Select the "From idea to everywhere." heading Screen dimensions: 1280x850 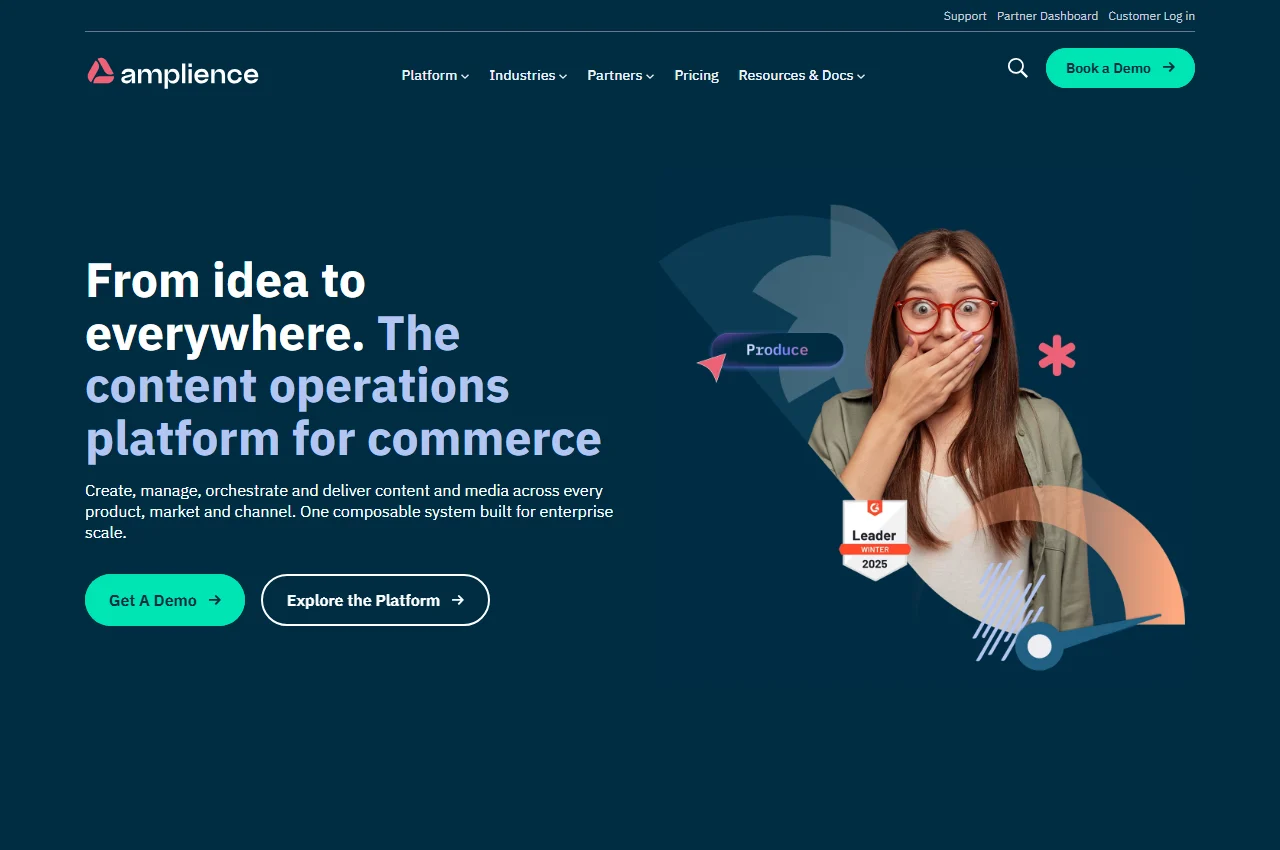pos(226,307)
